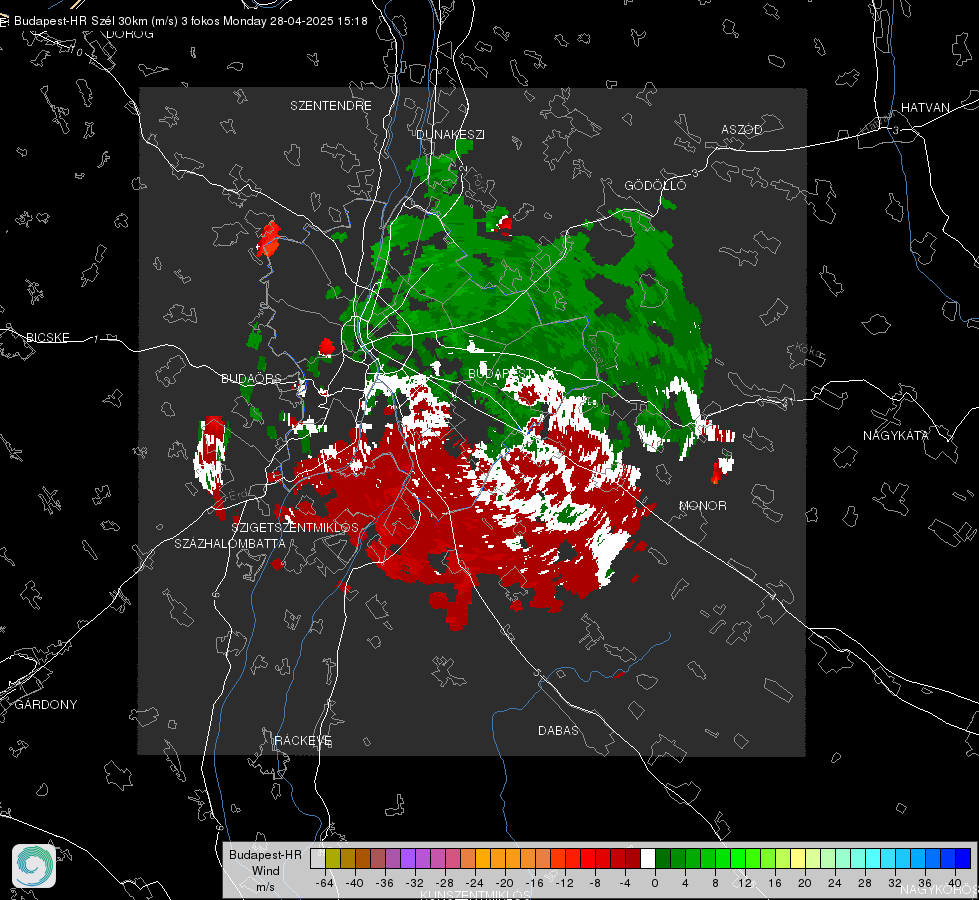Viewport: 979px width, 900px height.
Task: Click the legend value 28
Action: [865, 883]
